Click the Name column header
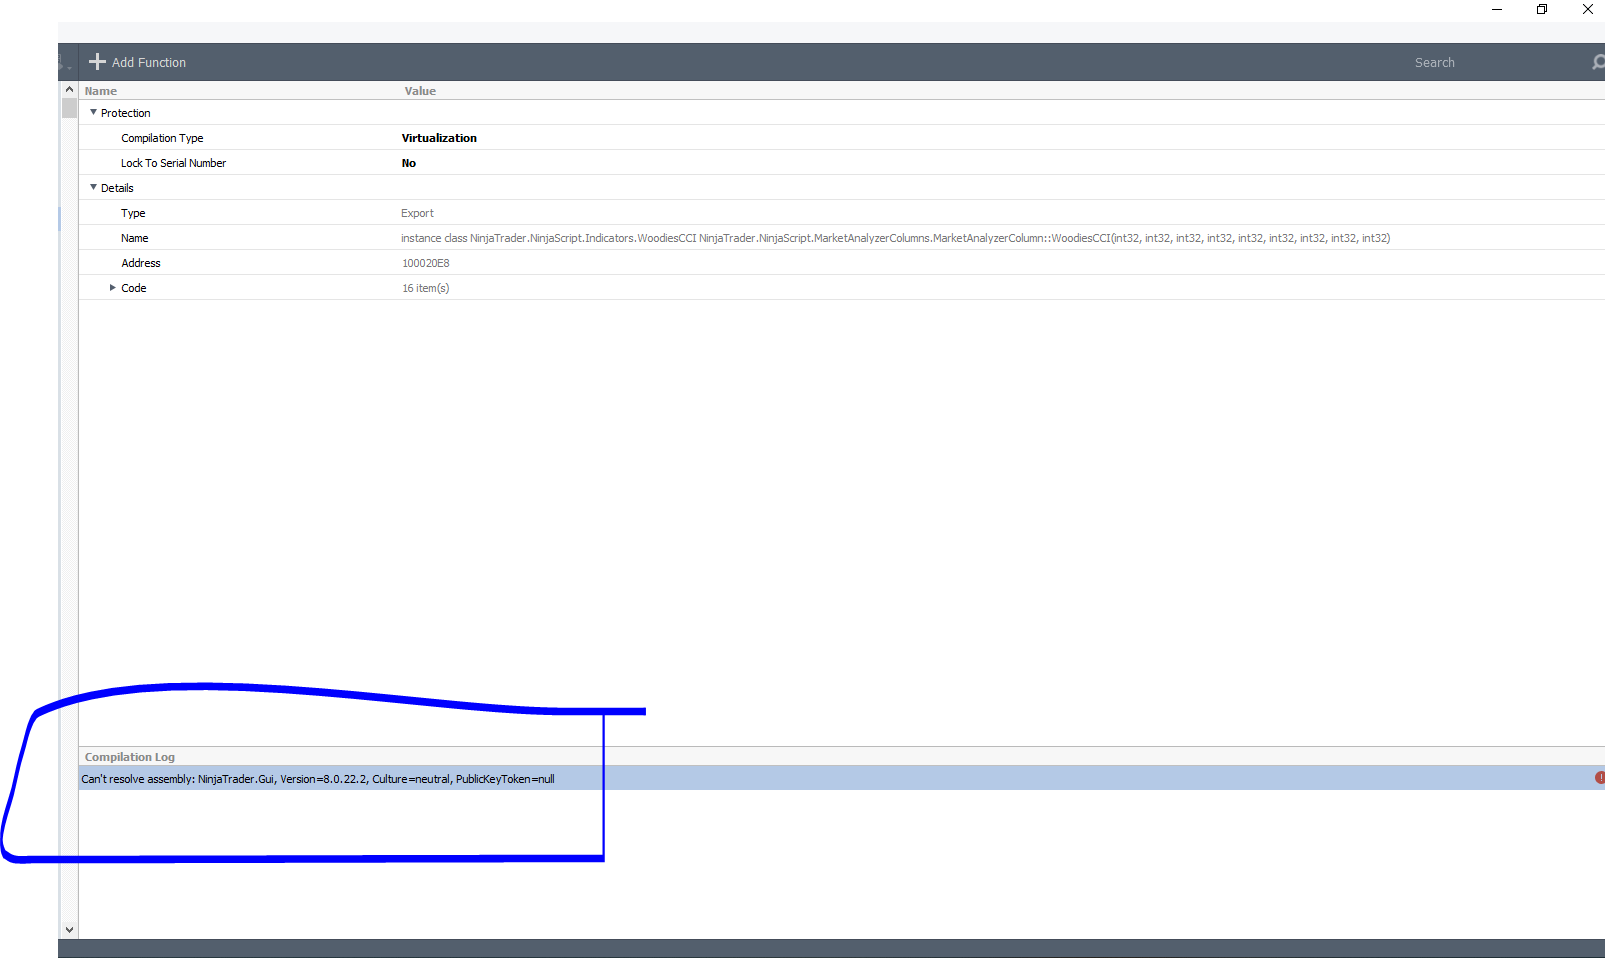1605x958 pixels. pos(101,91)
